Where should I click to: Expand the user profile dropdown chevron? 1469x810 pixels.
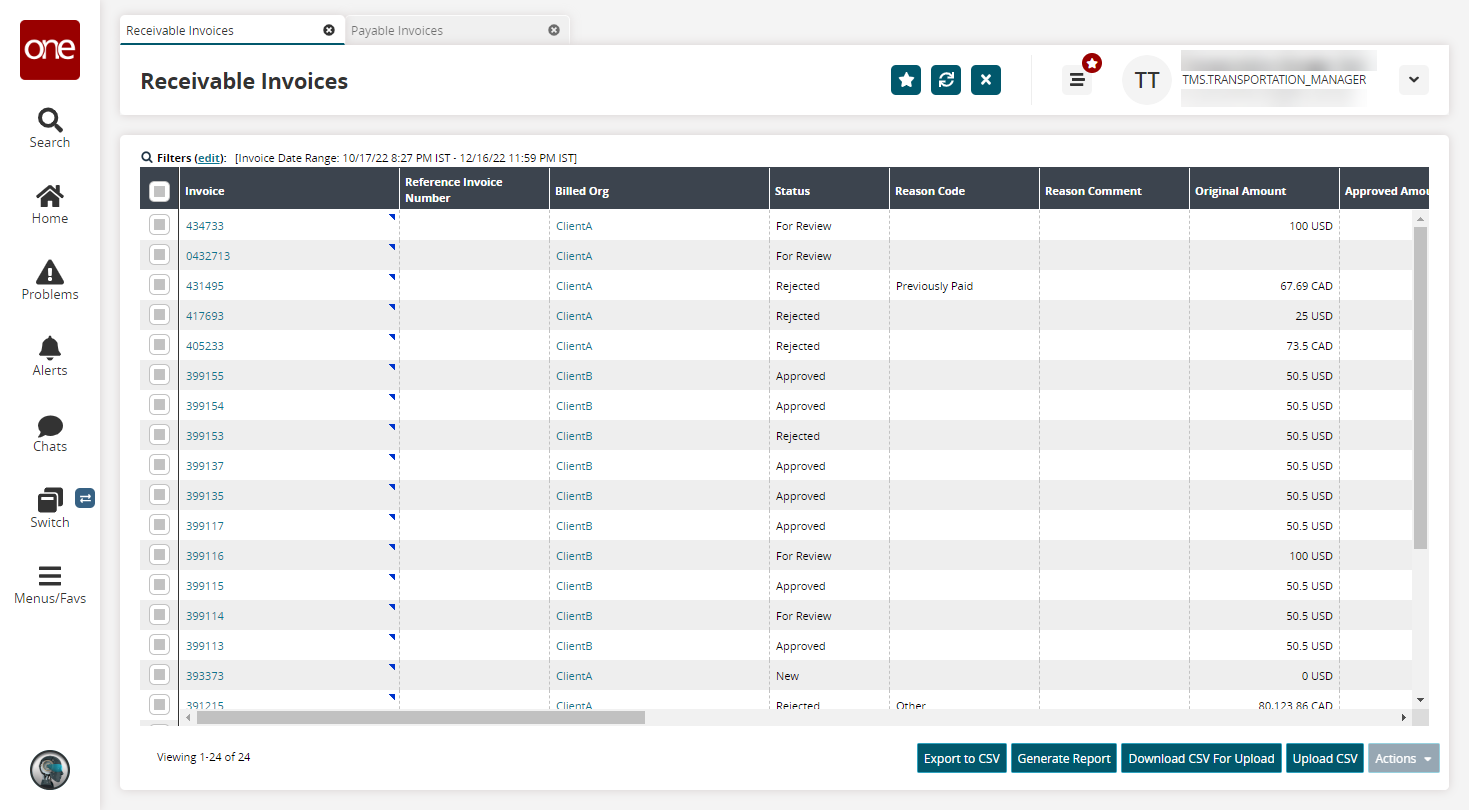pos(1413,80)
